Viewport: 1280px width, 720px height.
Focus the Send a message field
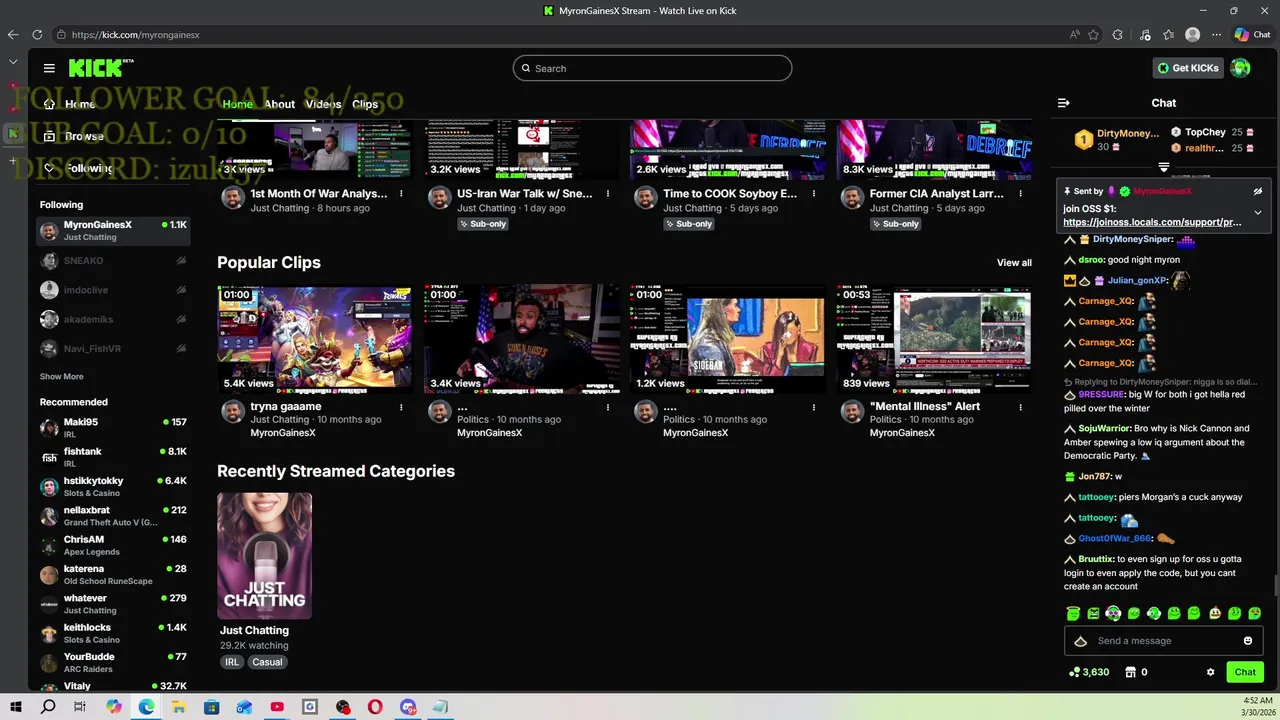click(1163, 641)
